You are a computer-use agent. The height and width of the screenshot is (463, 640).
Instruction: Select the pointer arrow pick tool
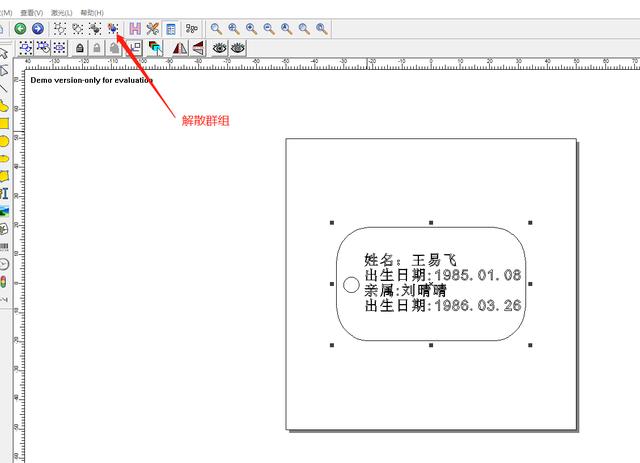click(x=4, y=52)
